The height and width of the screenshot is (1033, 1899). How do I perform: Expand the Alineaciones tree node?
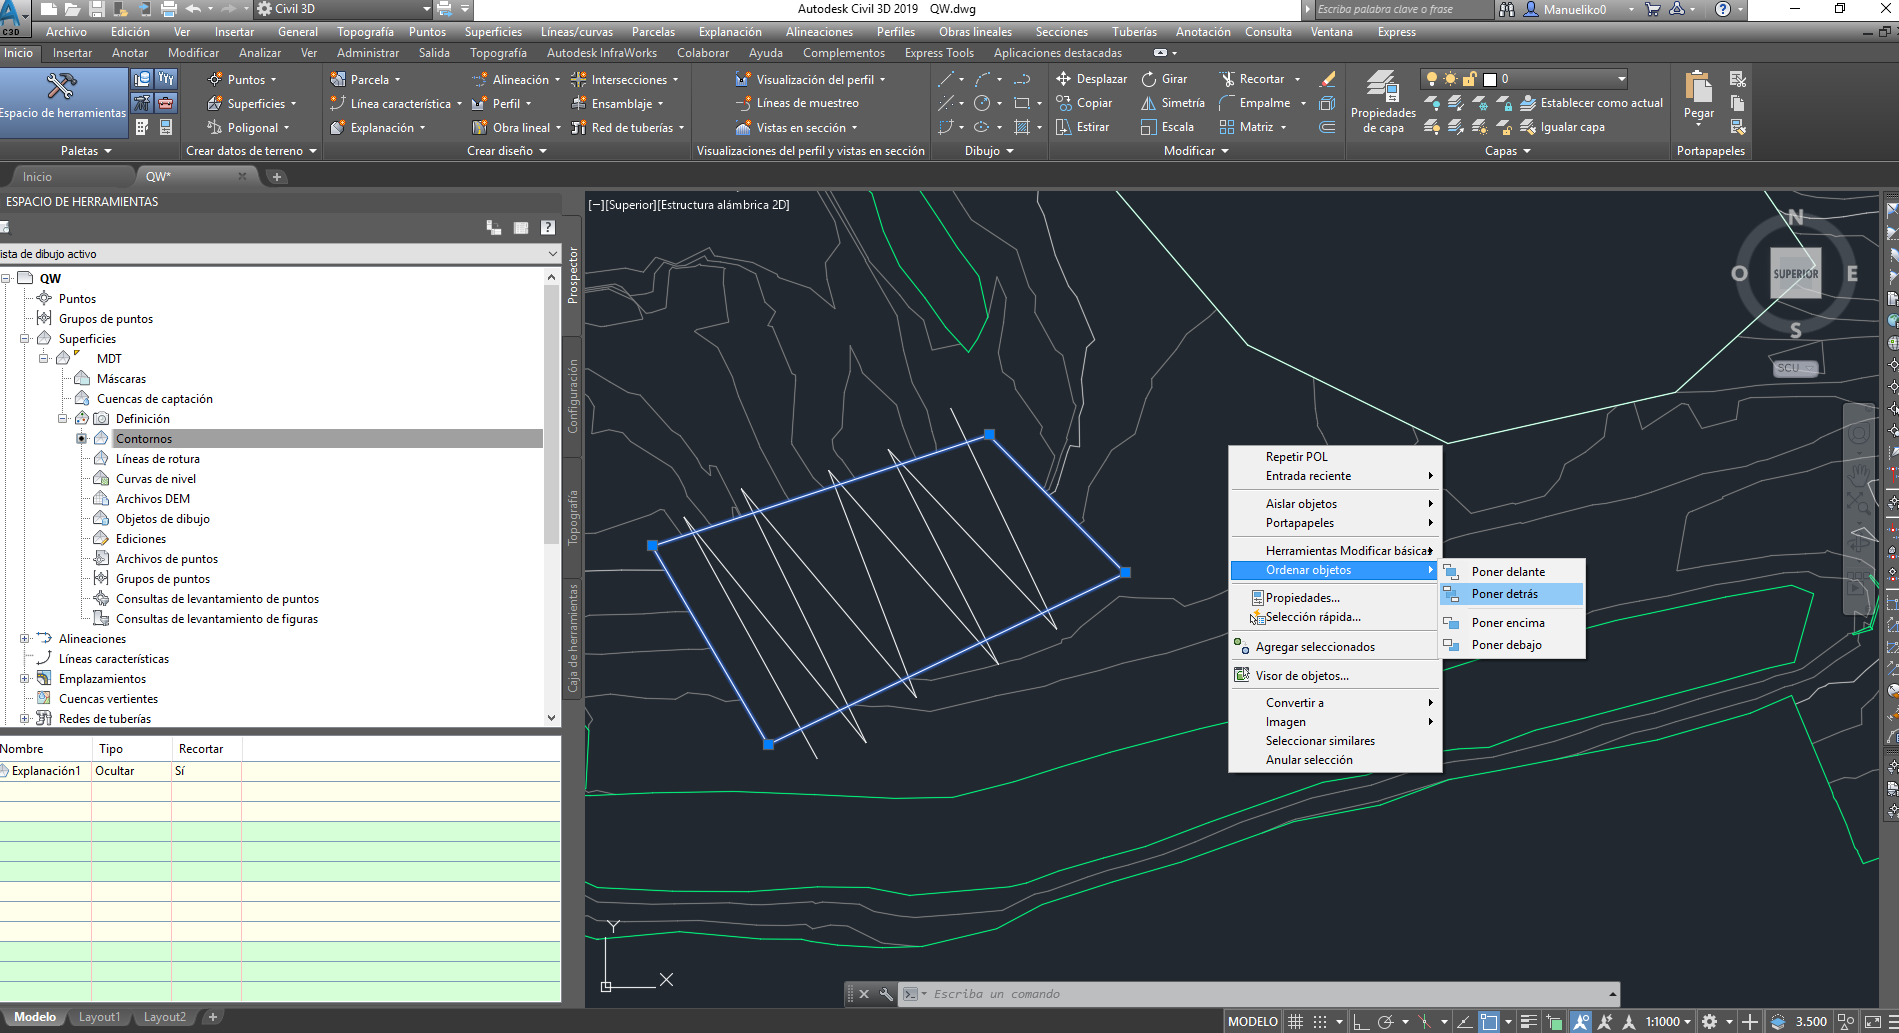tap(25, 638)
